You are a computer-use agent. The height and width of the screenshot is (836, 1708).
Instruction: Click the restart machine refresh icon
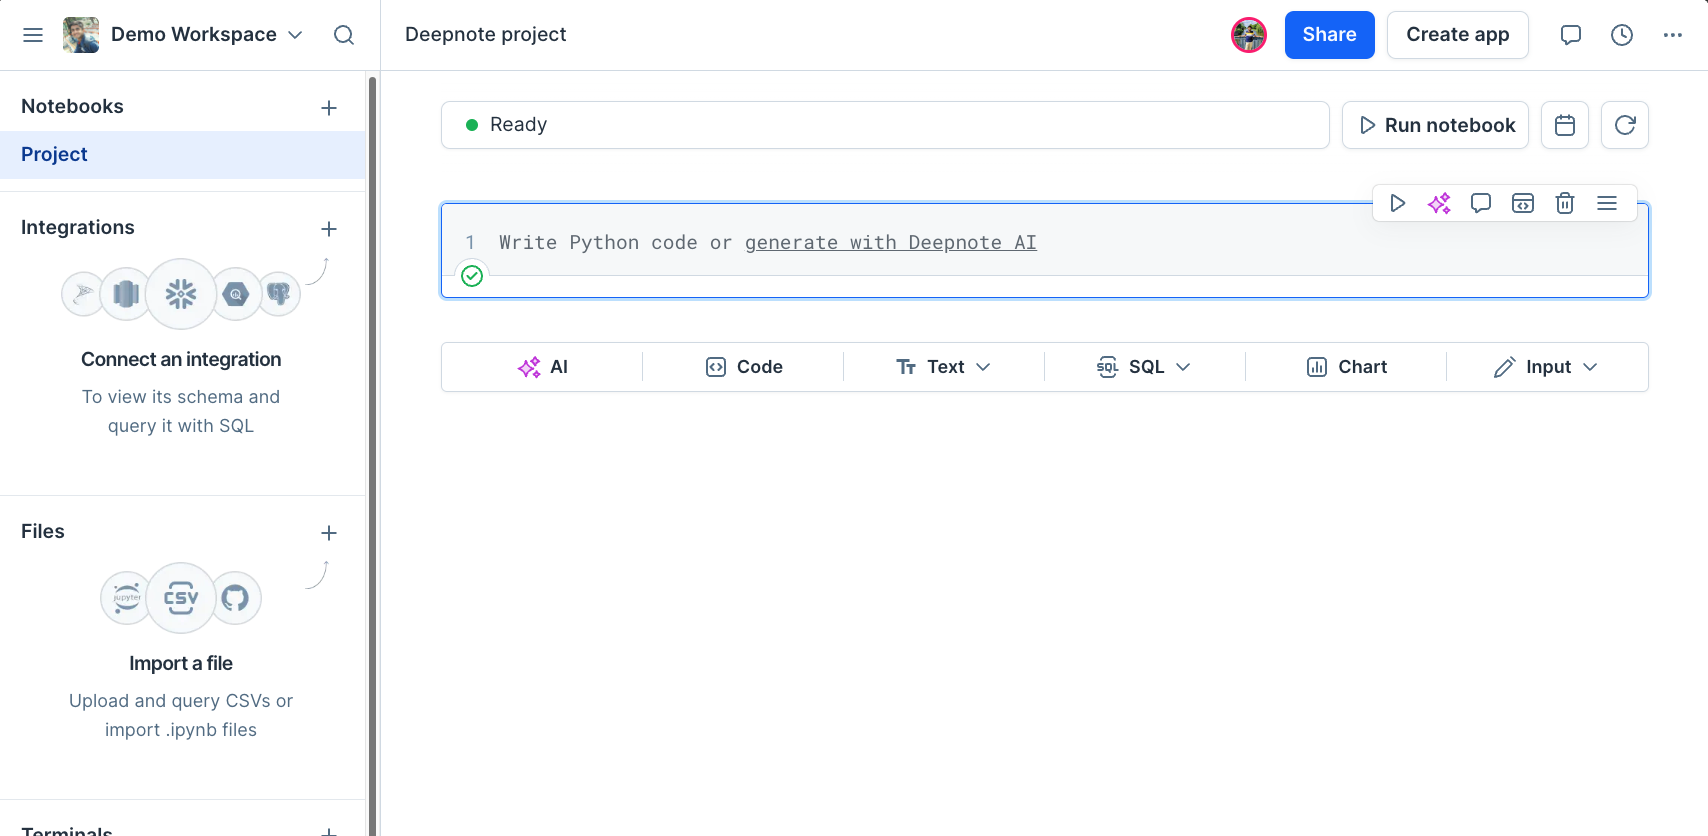[1625, 125]
